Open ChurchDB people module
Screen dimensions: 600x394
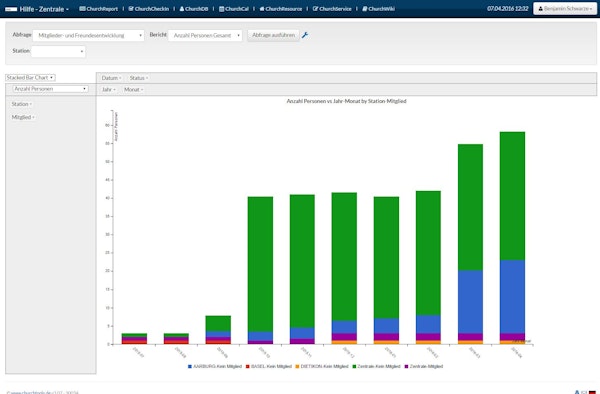(x=194, y=9)
